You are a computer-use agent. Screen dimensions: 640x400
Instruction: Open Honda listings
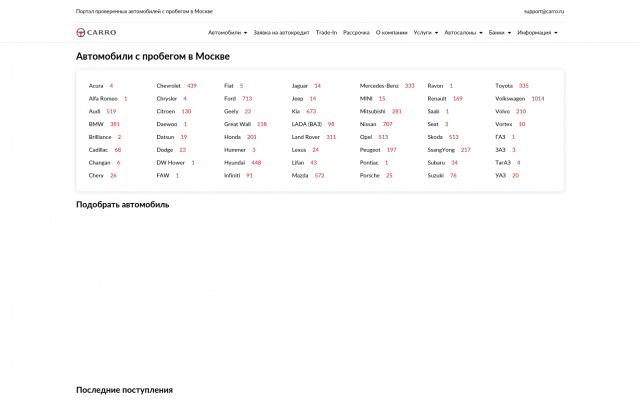coord(232,137)
